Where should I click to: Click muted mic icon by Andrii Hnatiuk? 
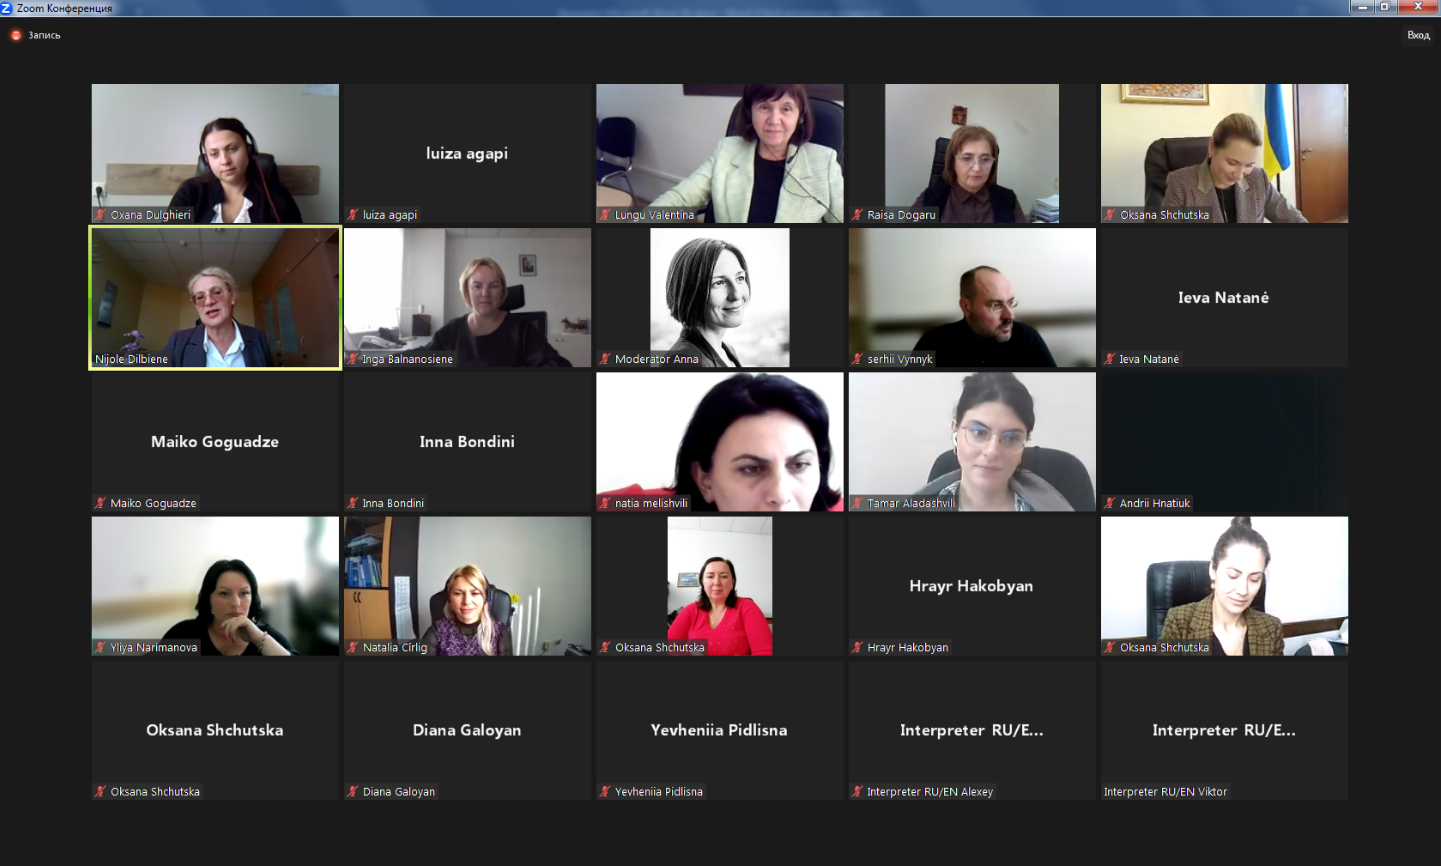pyautogui.click(x=1110, y=503)
